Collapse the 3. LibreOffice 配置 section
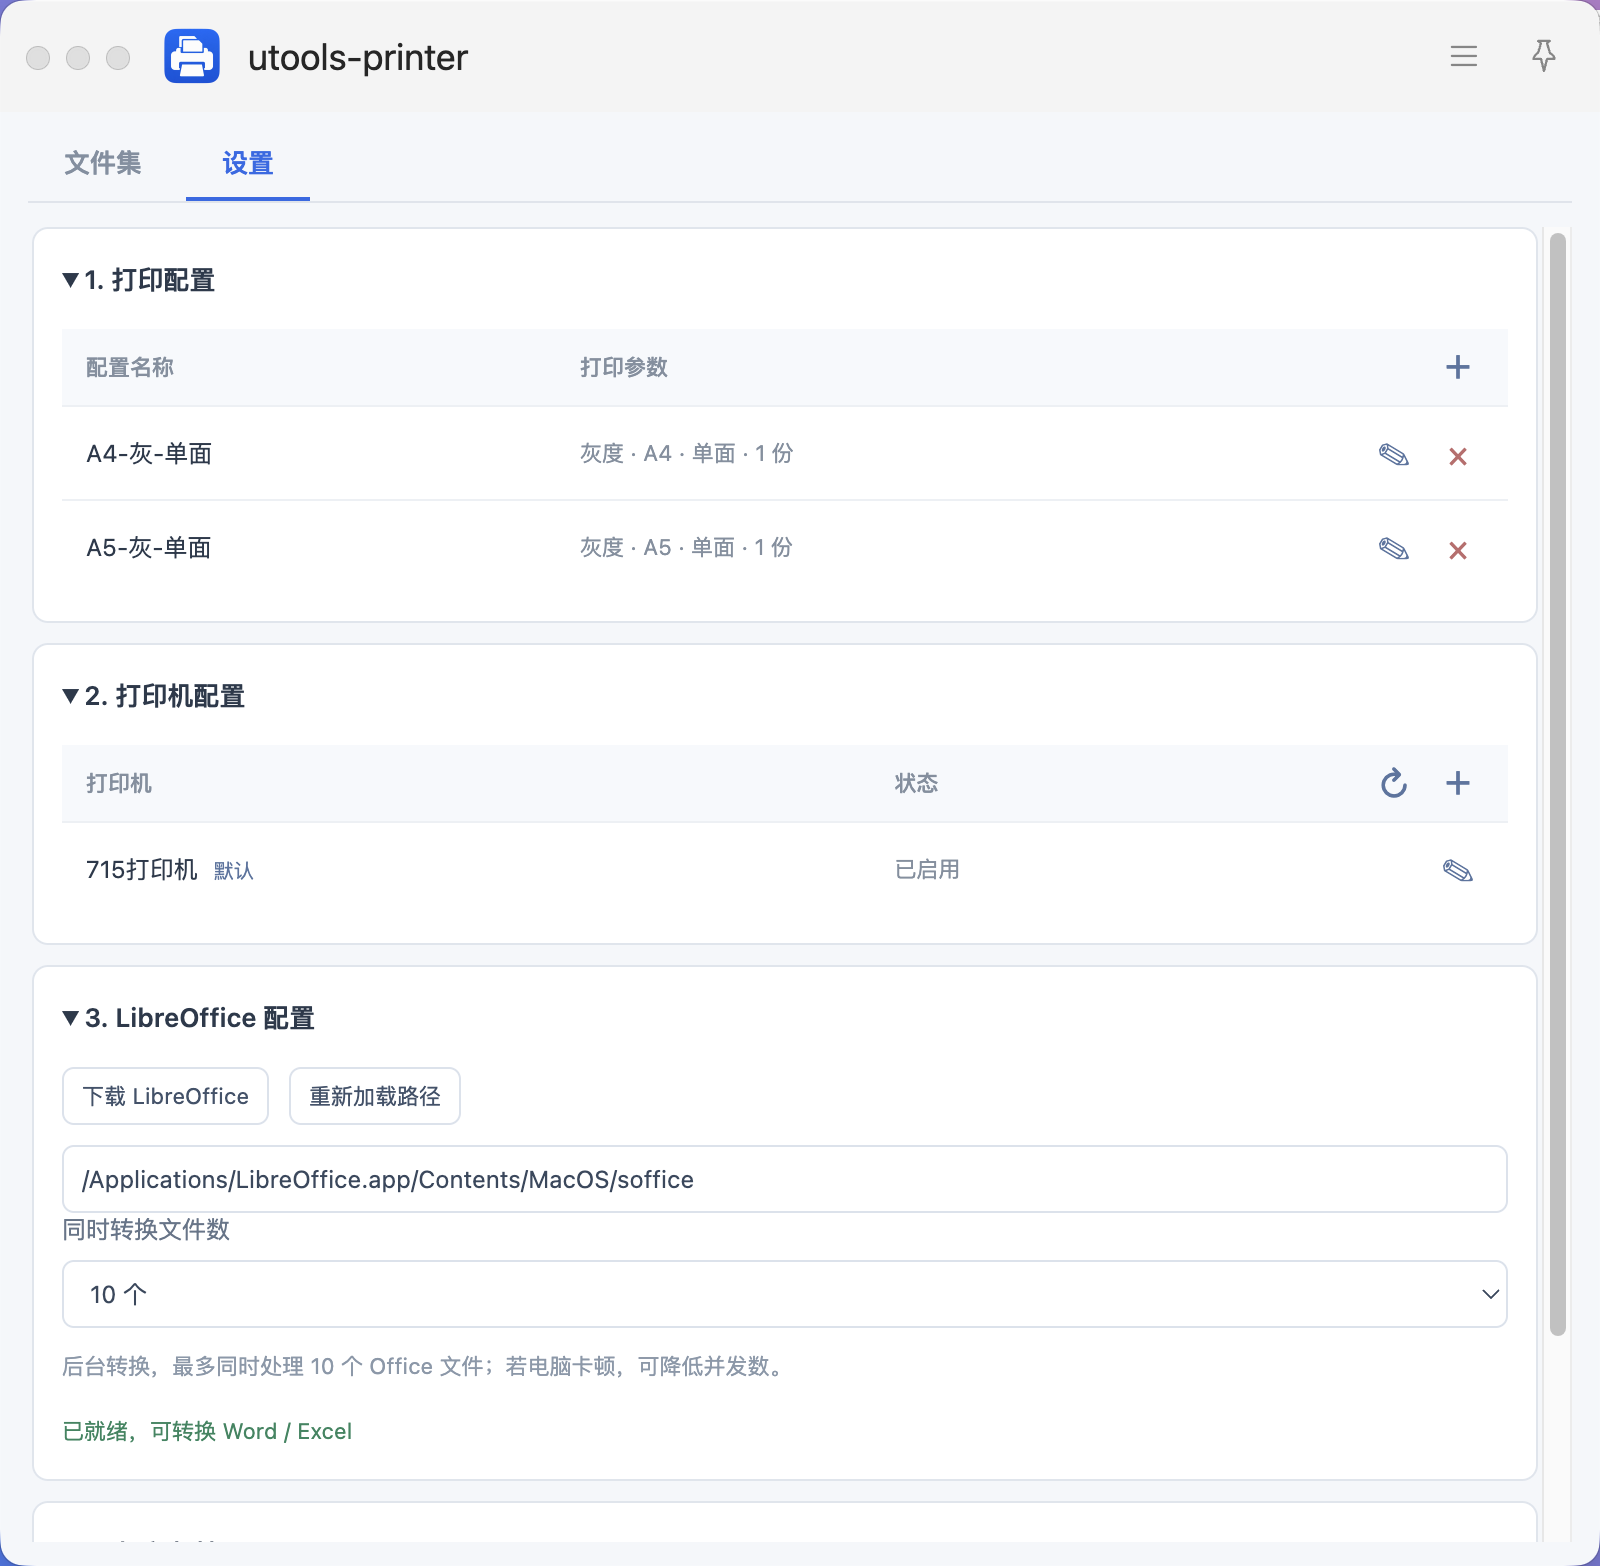 coord(189,1018)
